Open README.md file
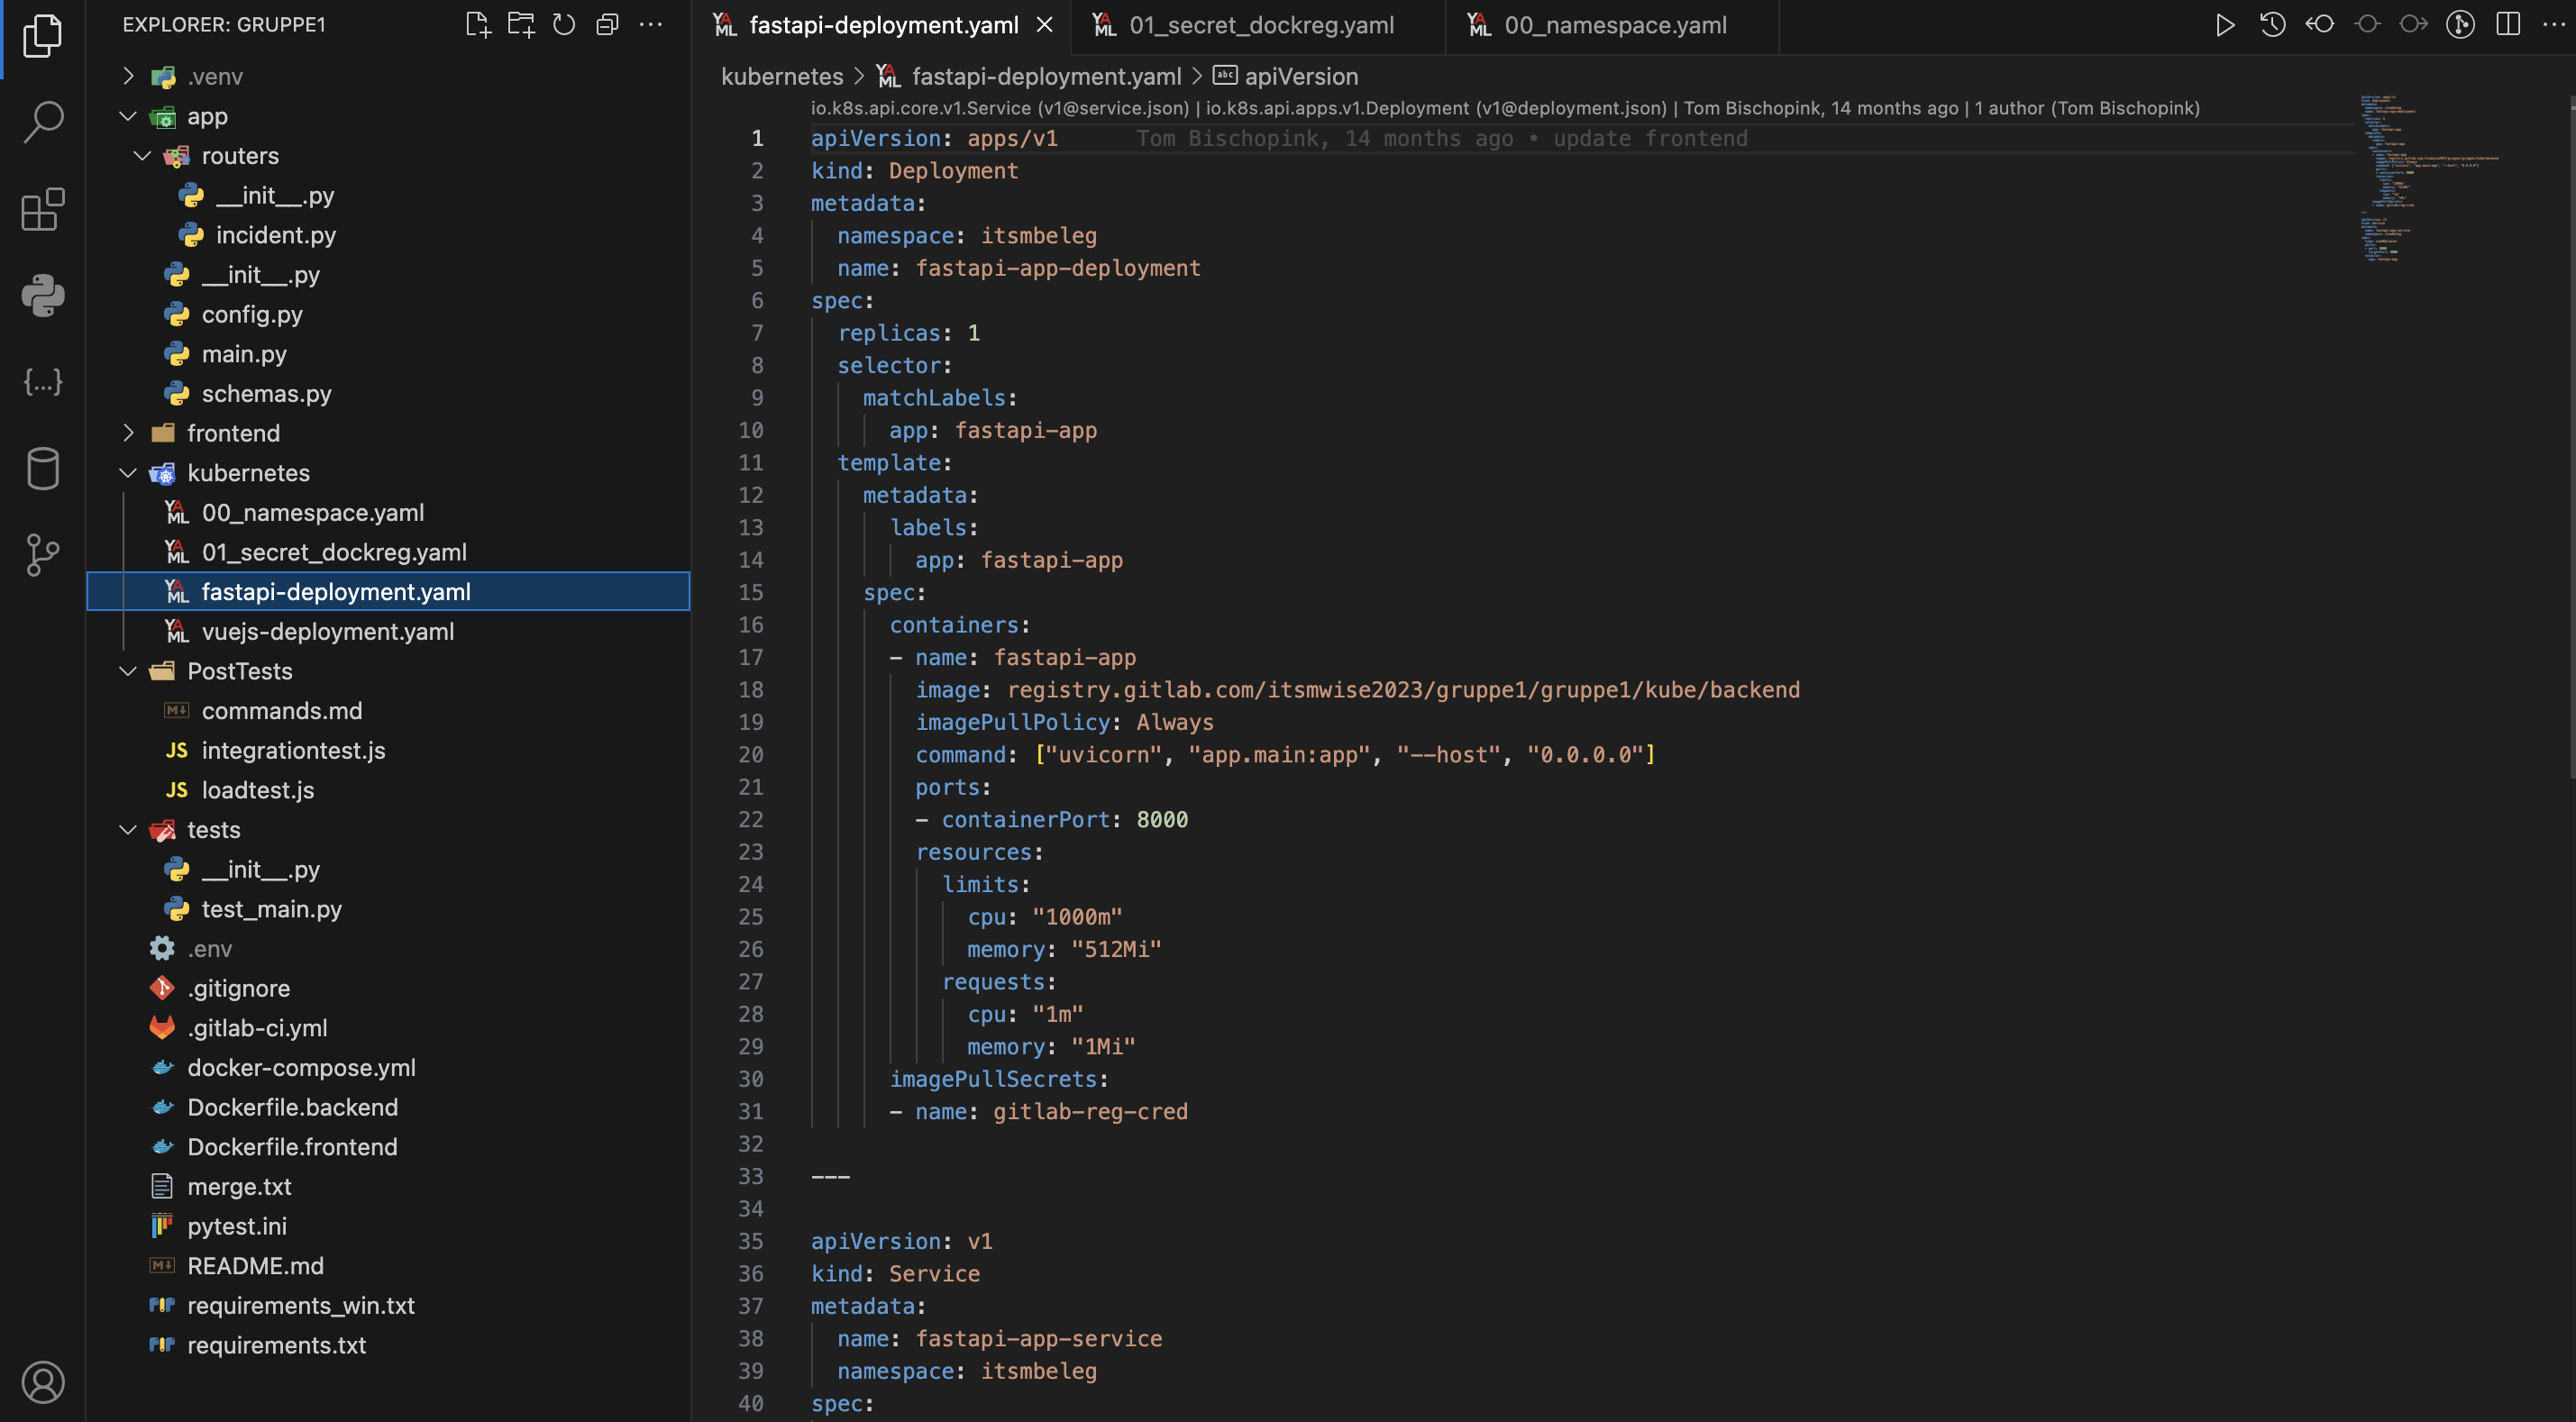Screen dimensions: 2576x1422 point(388,1266)
